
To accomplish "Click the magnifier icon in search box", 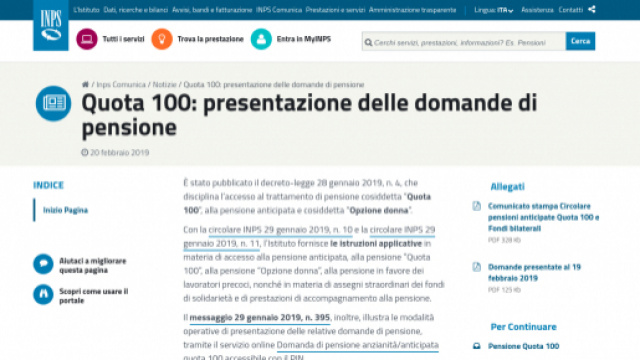I will coord(368,42).
